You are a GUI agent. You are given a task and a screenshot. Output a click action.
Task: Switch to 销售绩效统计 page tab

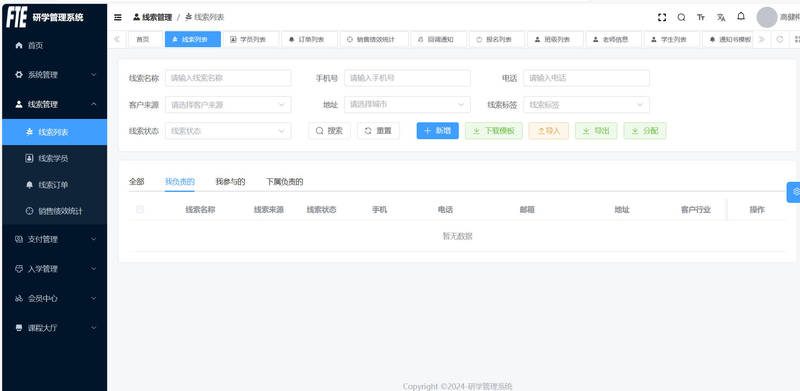(374, 39)
